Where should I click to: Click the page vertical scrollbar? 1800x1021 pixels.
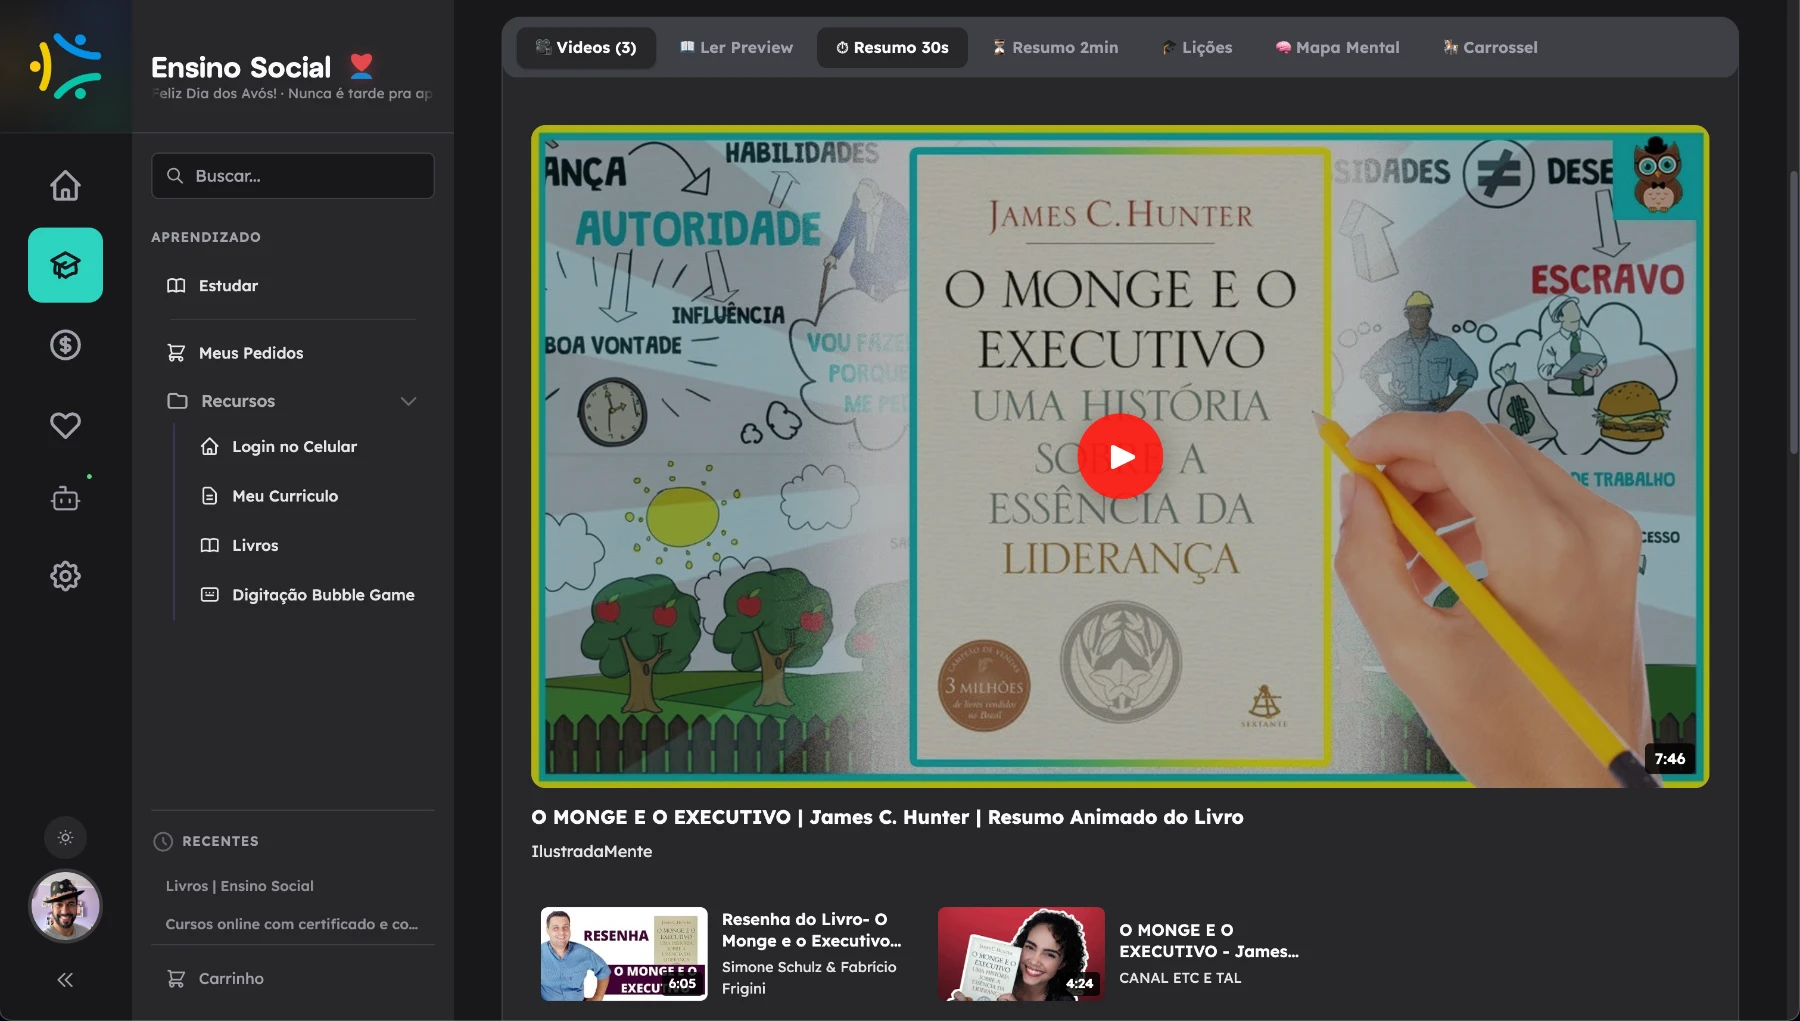(1793, 311)
